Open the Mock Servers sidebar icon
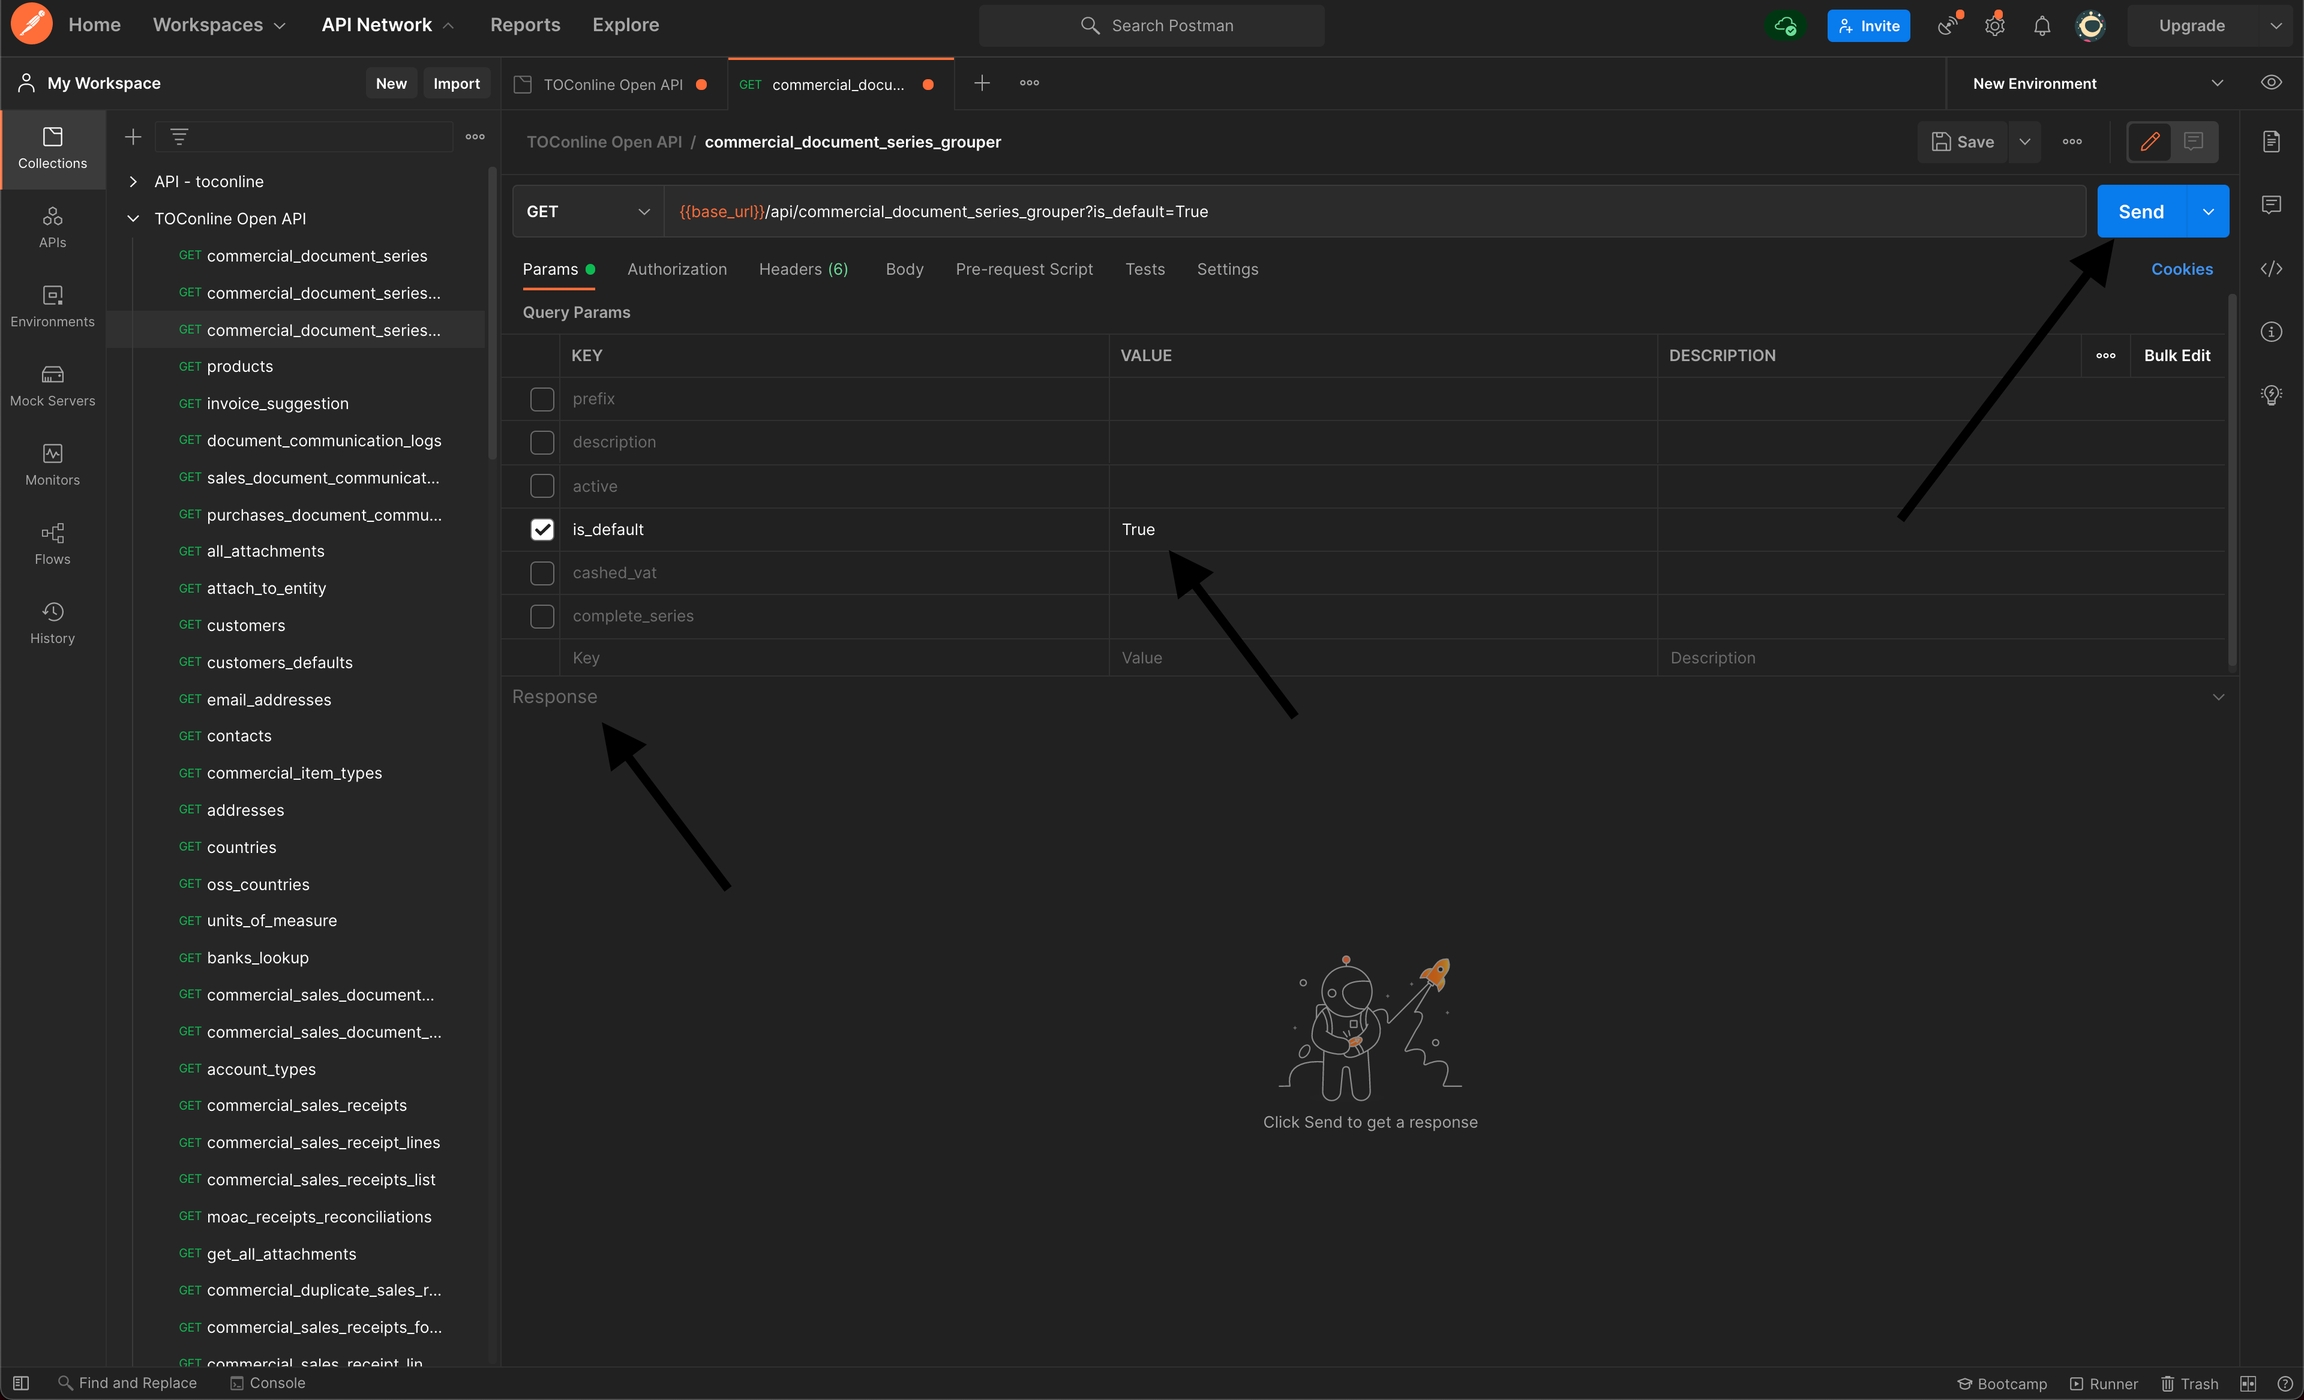The width and height of the screenshot is (2304, 1400). 52,385
